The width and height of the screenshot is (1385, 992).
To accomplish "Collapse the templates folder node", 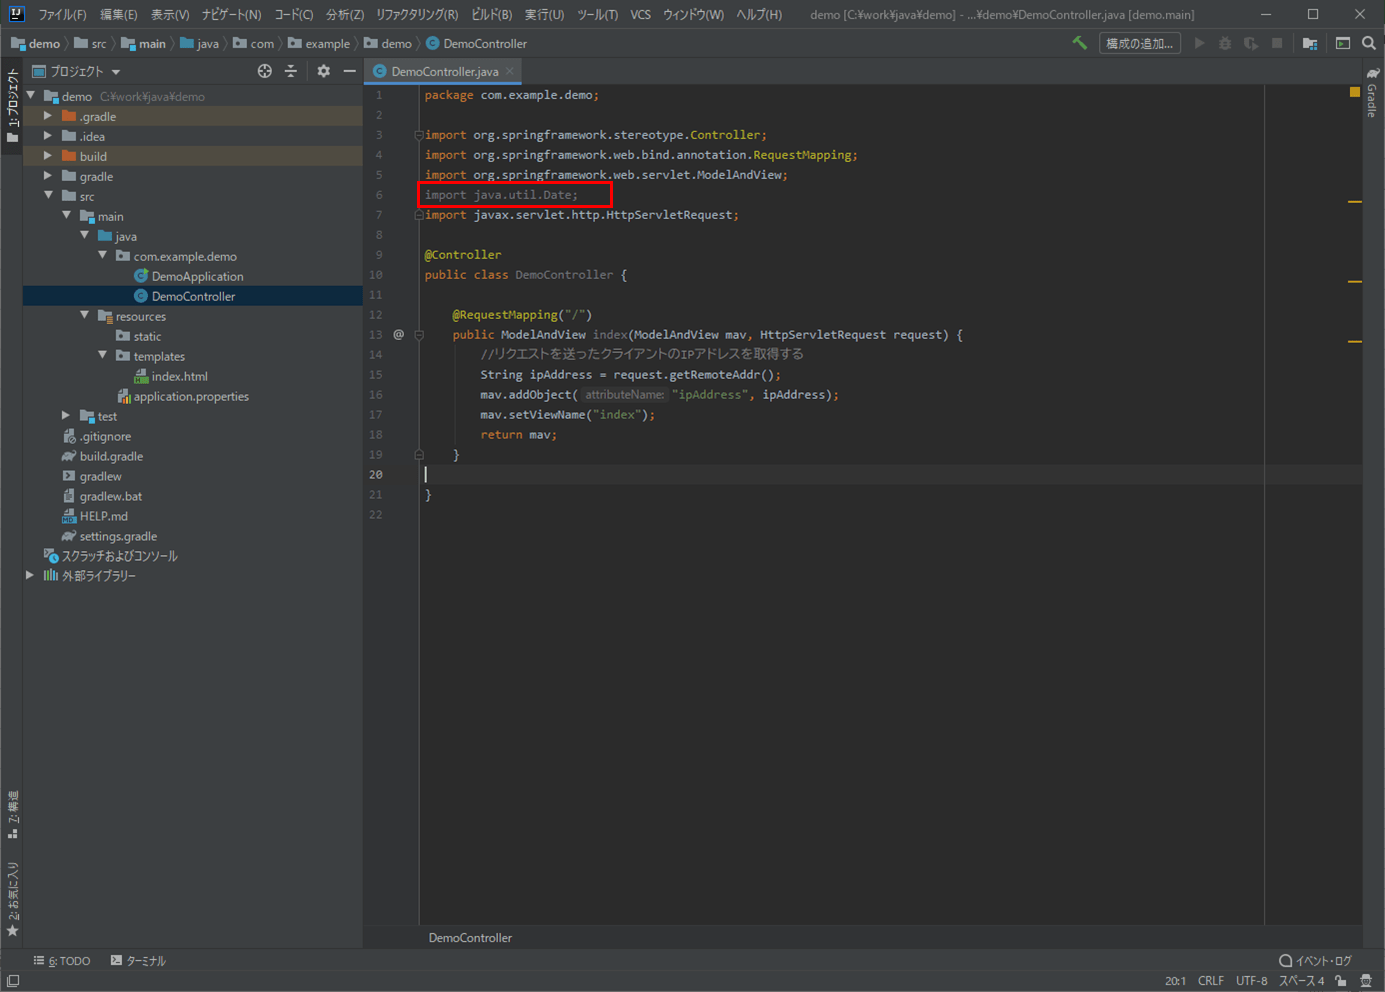I will pyautogui.click(x=103, y=356).
